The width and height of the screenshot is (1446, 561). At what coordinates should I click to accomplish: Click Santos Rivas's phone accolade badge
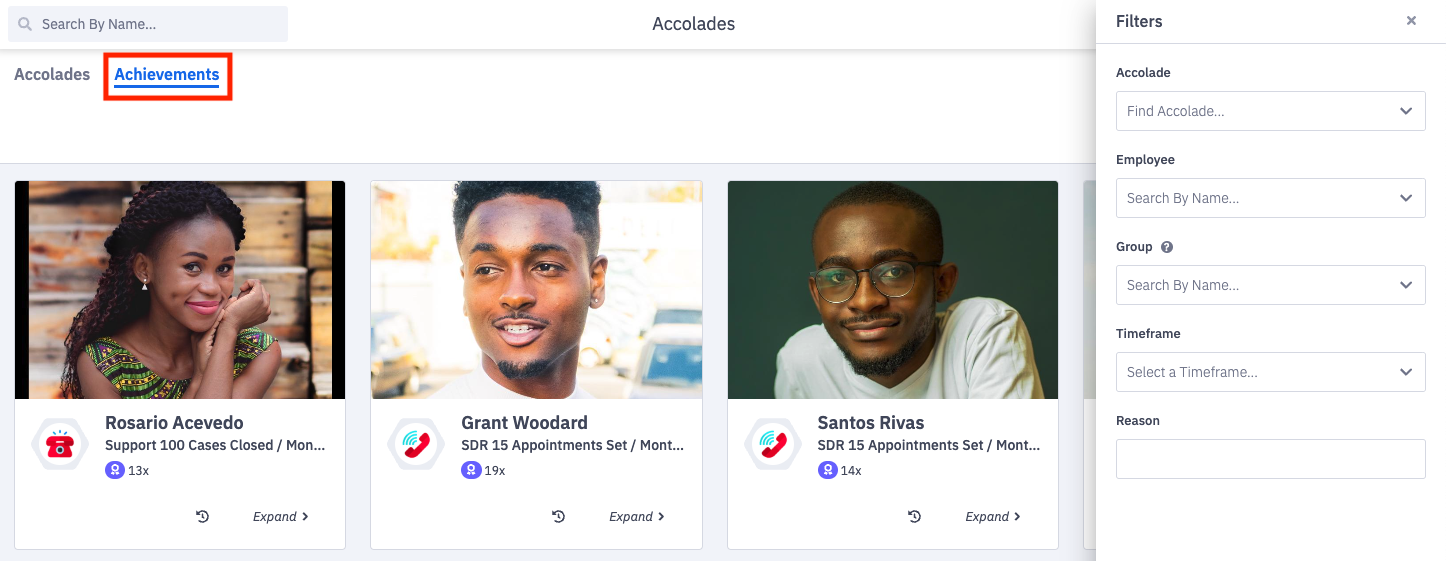(x=773, y=445)
